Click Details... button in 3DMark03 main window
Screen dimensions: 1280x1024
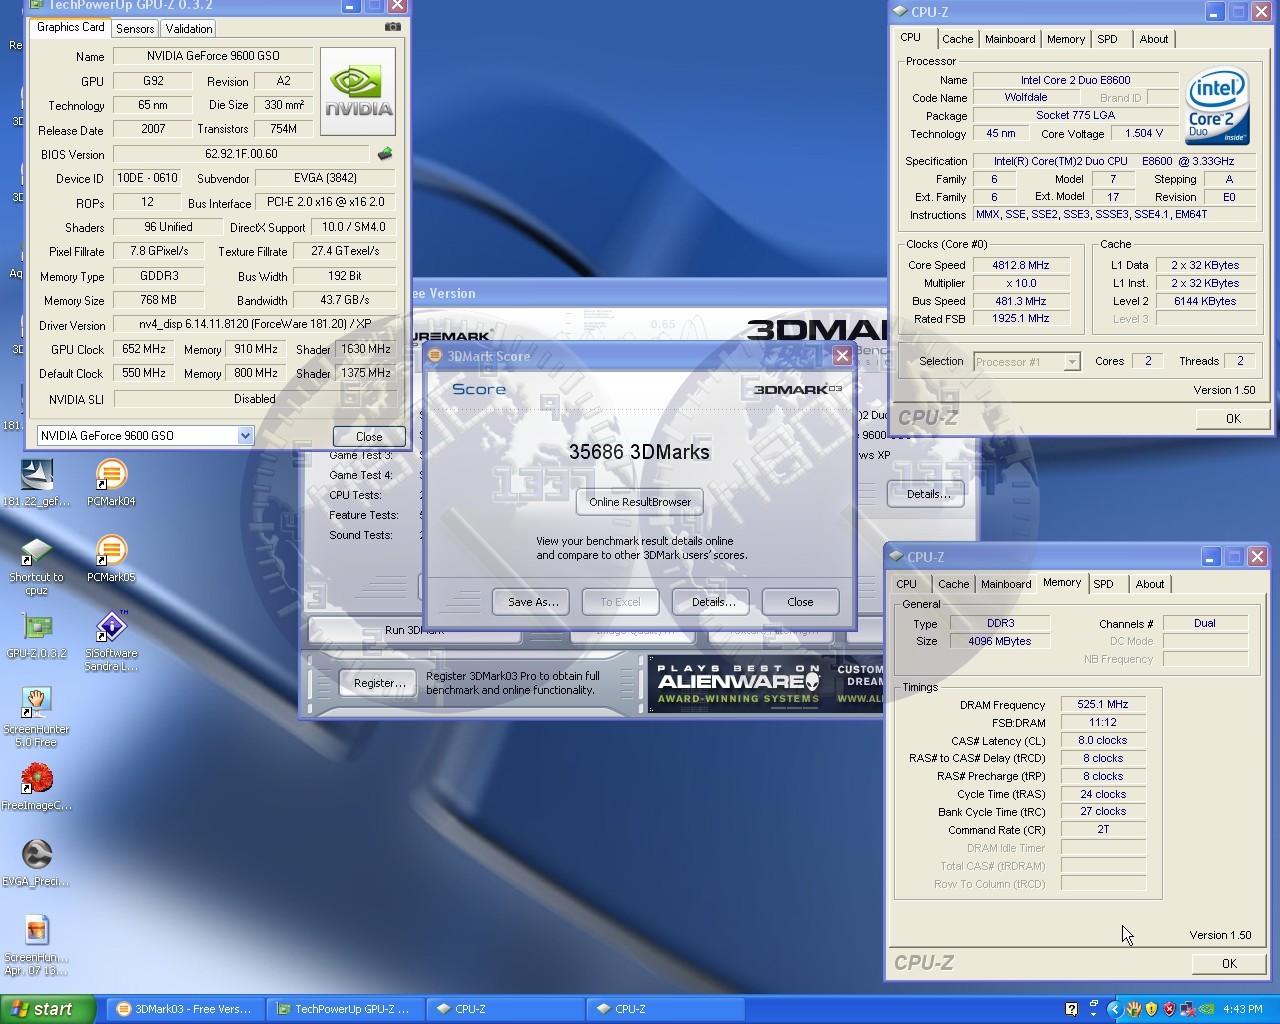tap(927, 494)
